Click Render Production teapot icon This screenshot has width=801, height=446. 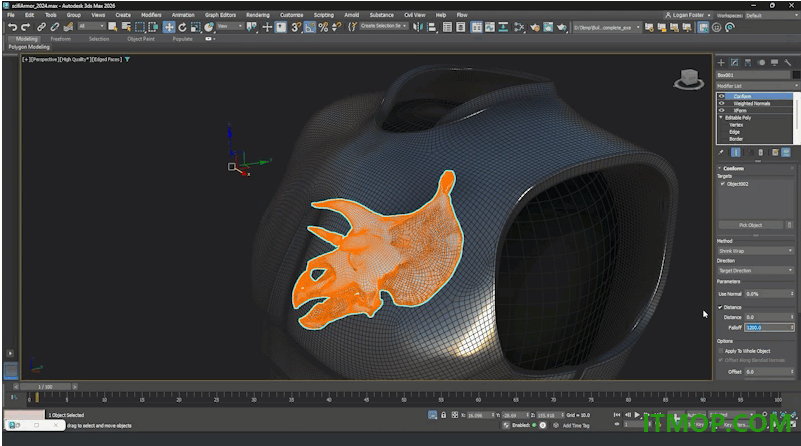pyautogui.click(x=562, y=27)
